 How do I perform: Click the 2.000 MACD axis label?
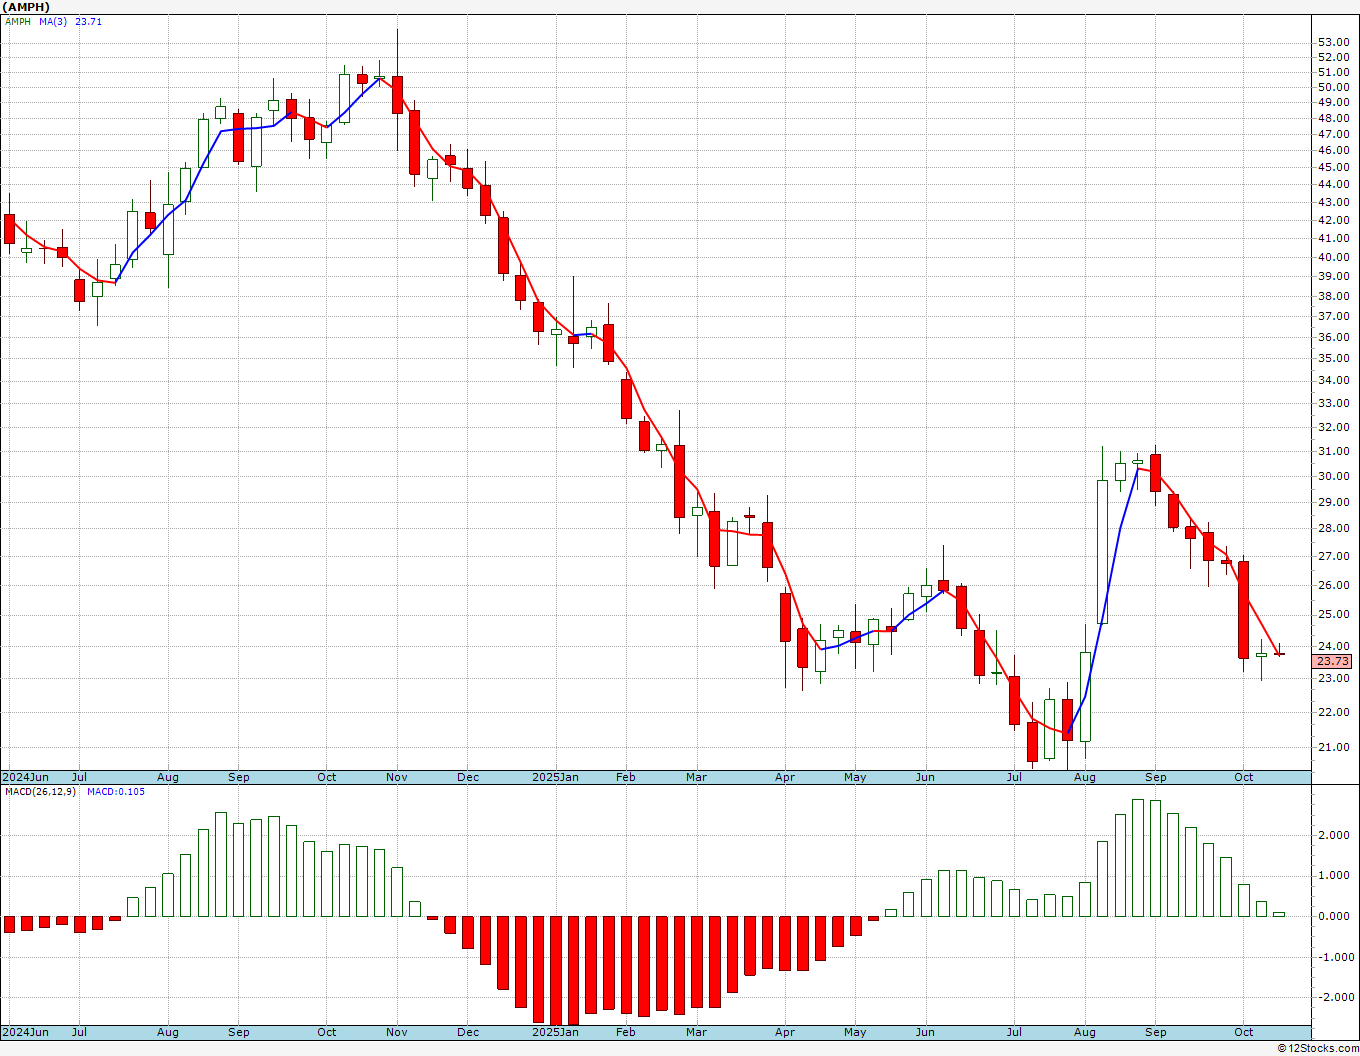[x=1334, y=835]
